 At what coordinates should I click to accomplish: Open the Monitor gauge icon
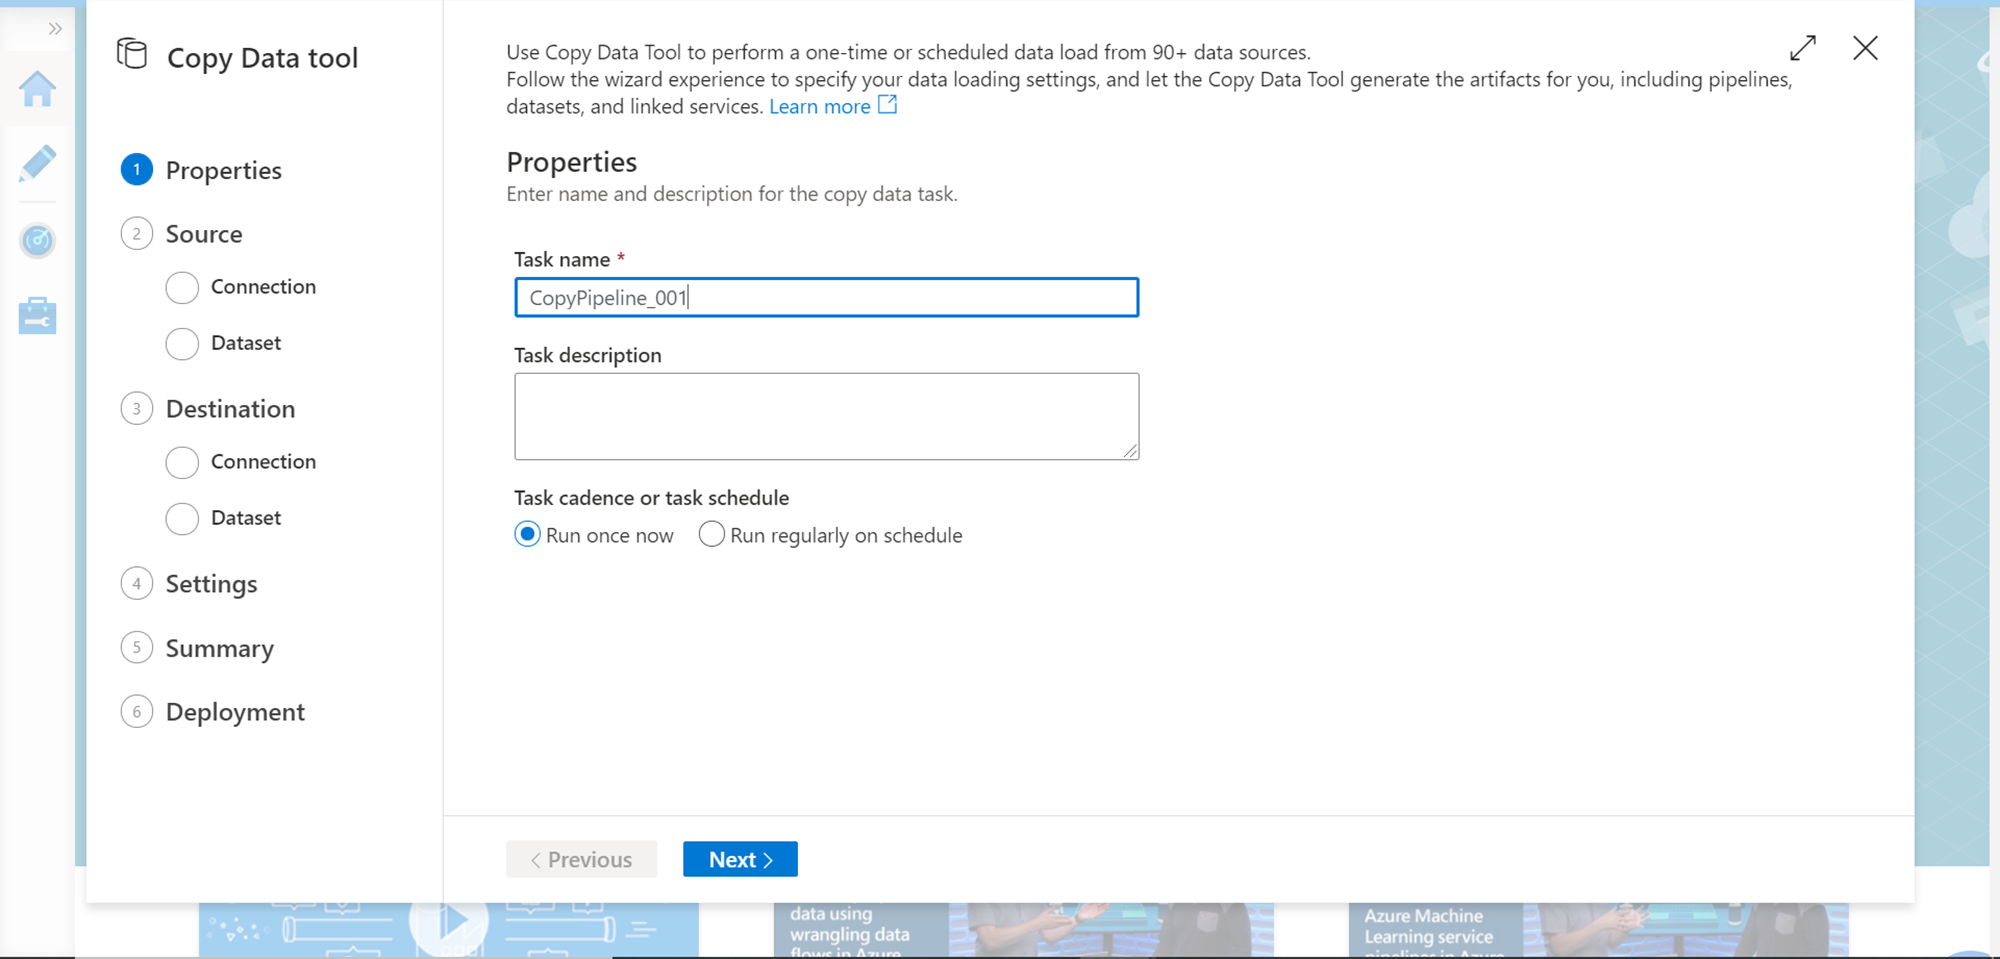click(37, 240)
